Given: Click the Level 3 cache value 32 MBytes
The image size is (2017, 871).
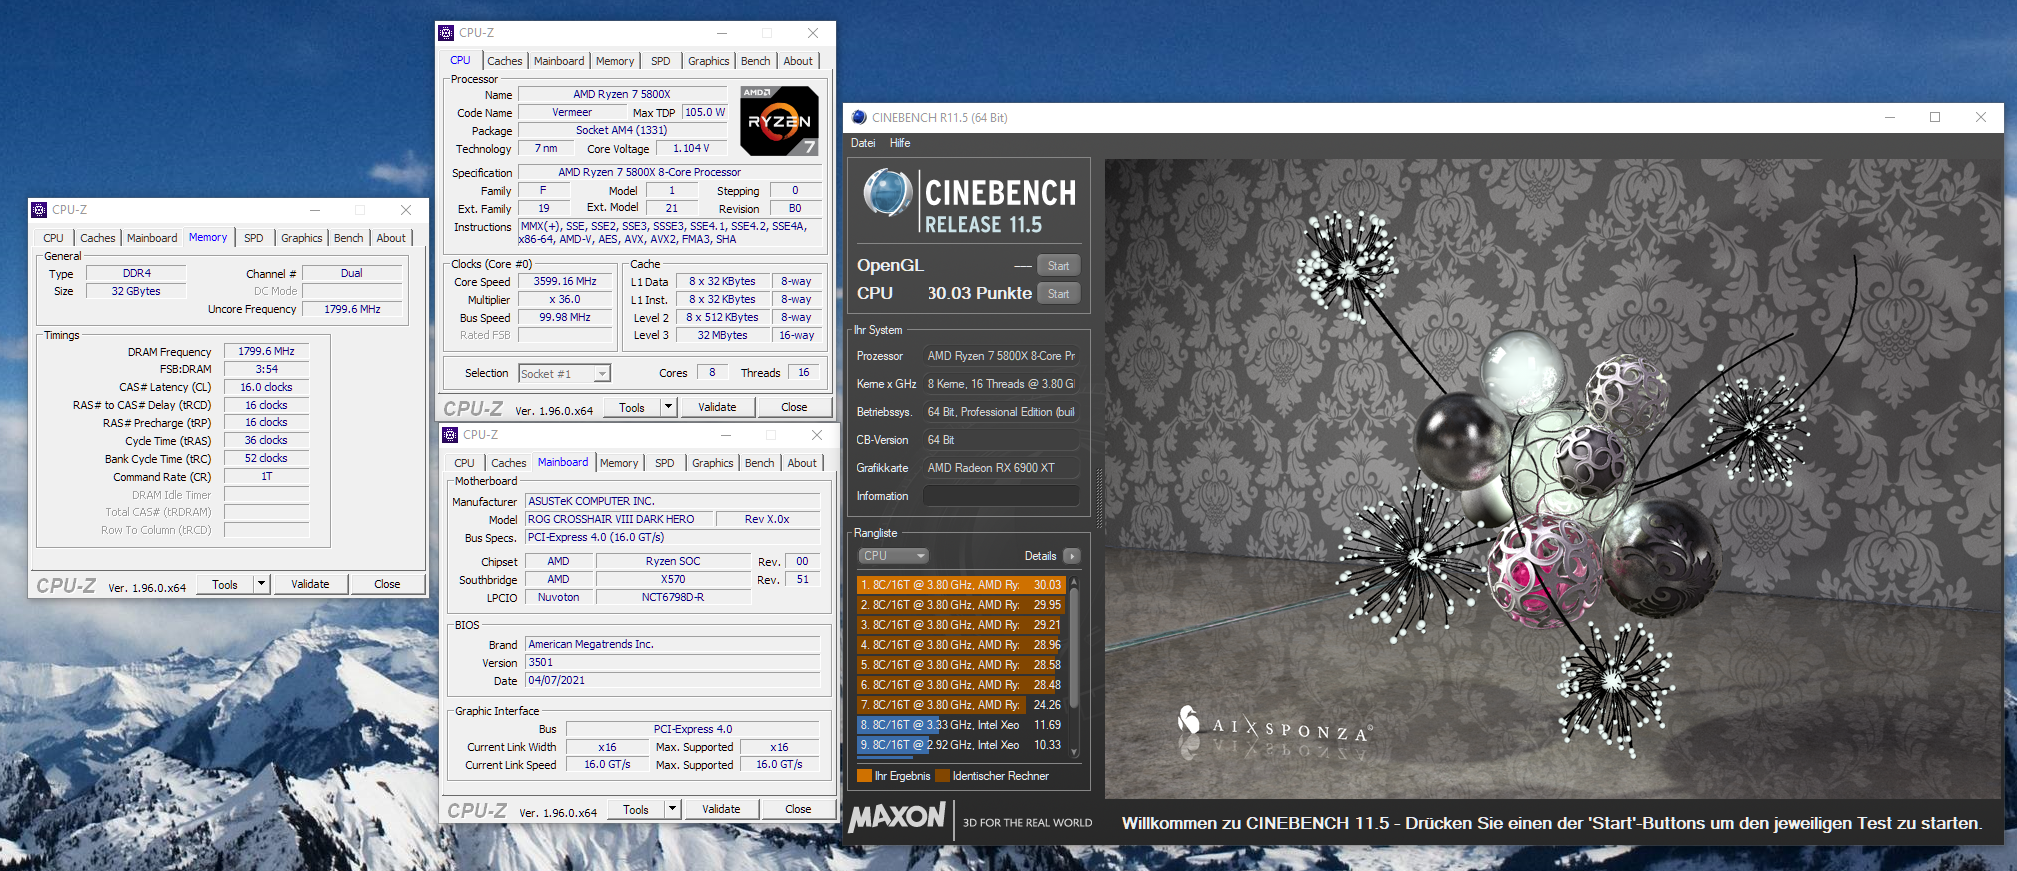Looking at the screenshot, I should 722,336.
